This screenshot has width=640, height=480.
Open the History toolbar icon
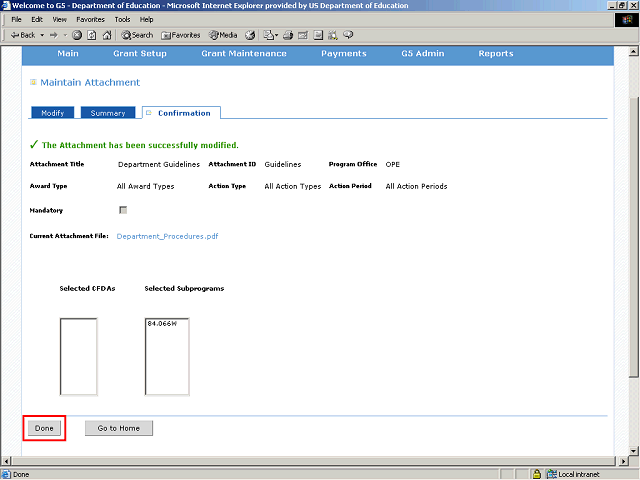pyautogui.click(x=250, y=35)
